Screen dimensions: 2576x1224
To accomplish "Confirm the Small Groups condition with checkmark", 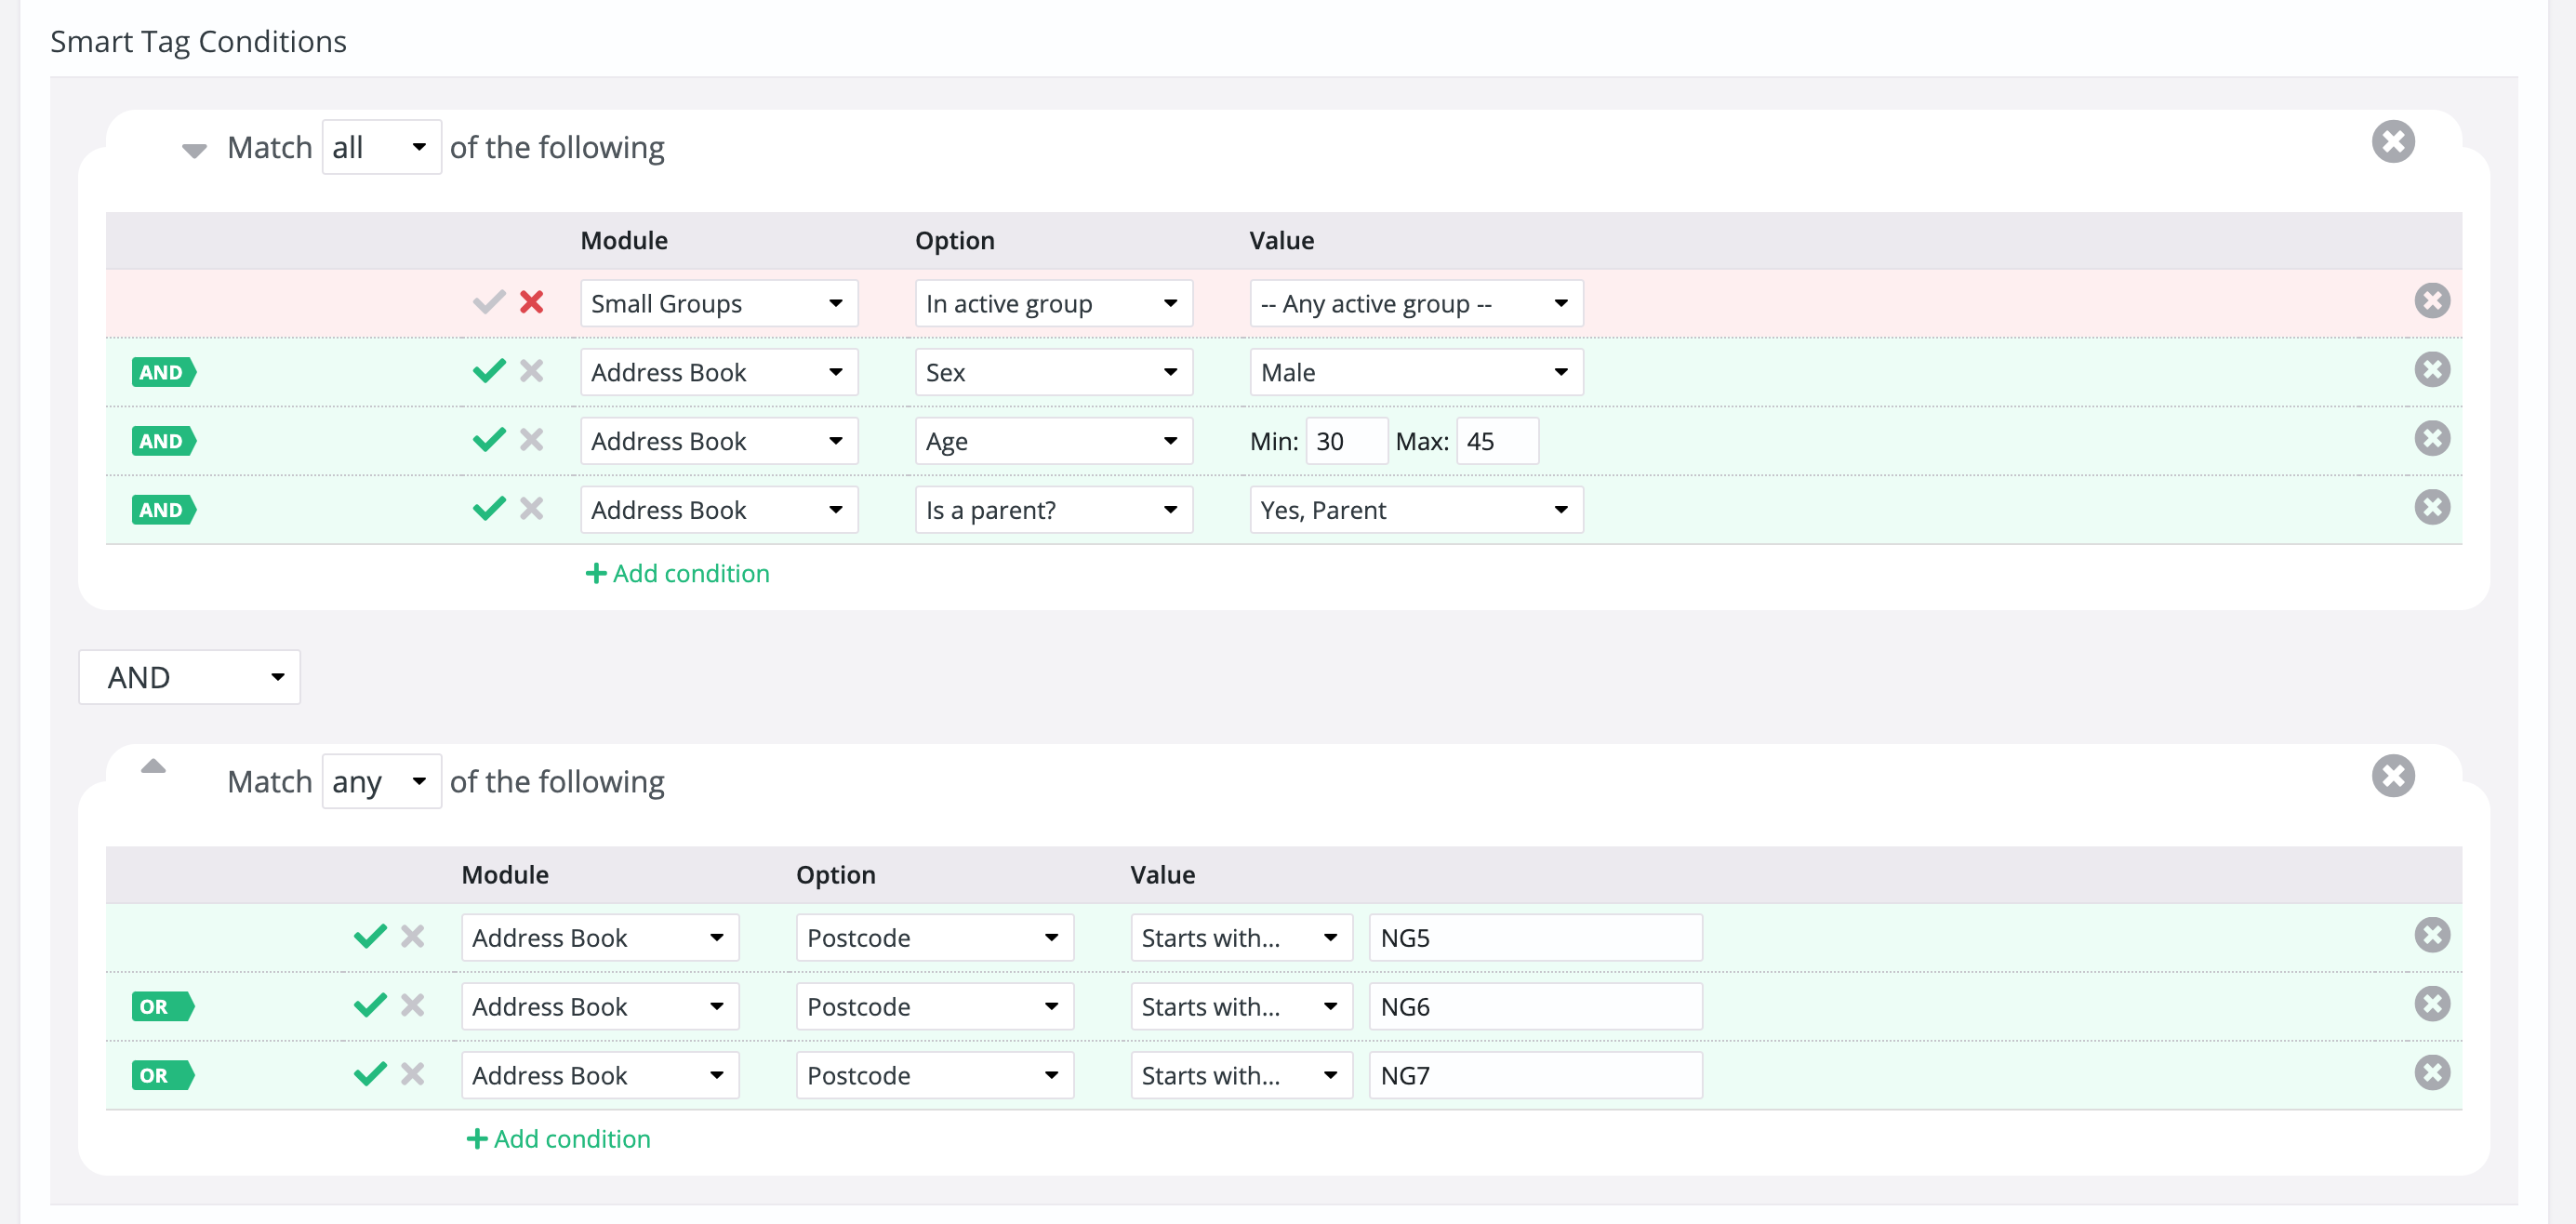I will point(489,300).
